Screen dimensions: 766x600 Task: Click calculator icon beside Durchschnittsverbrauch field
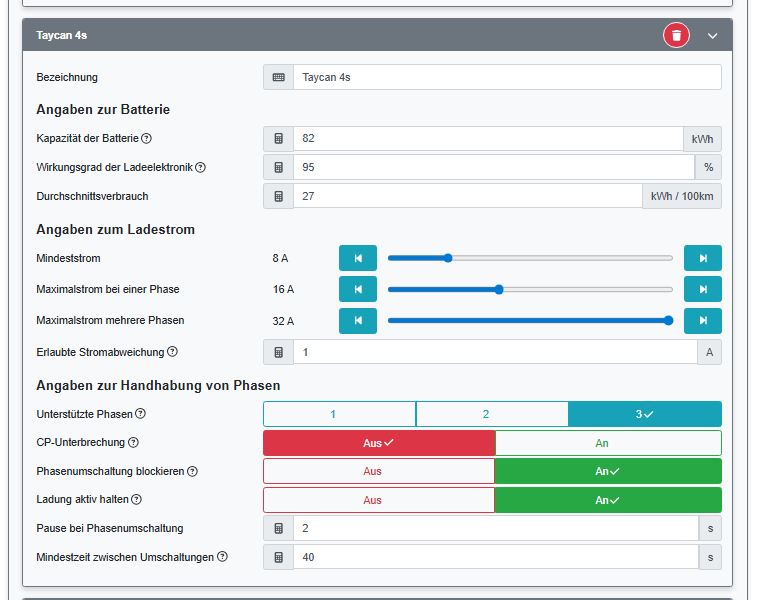pos(278,196)
